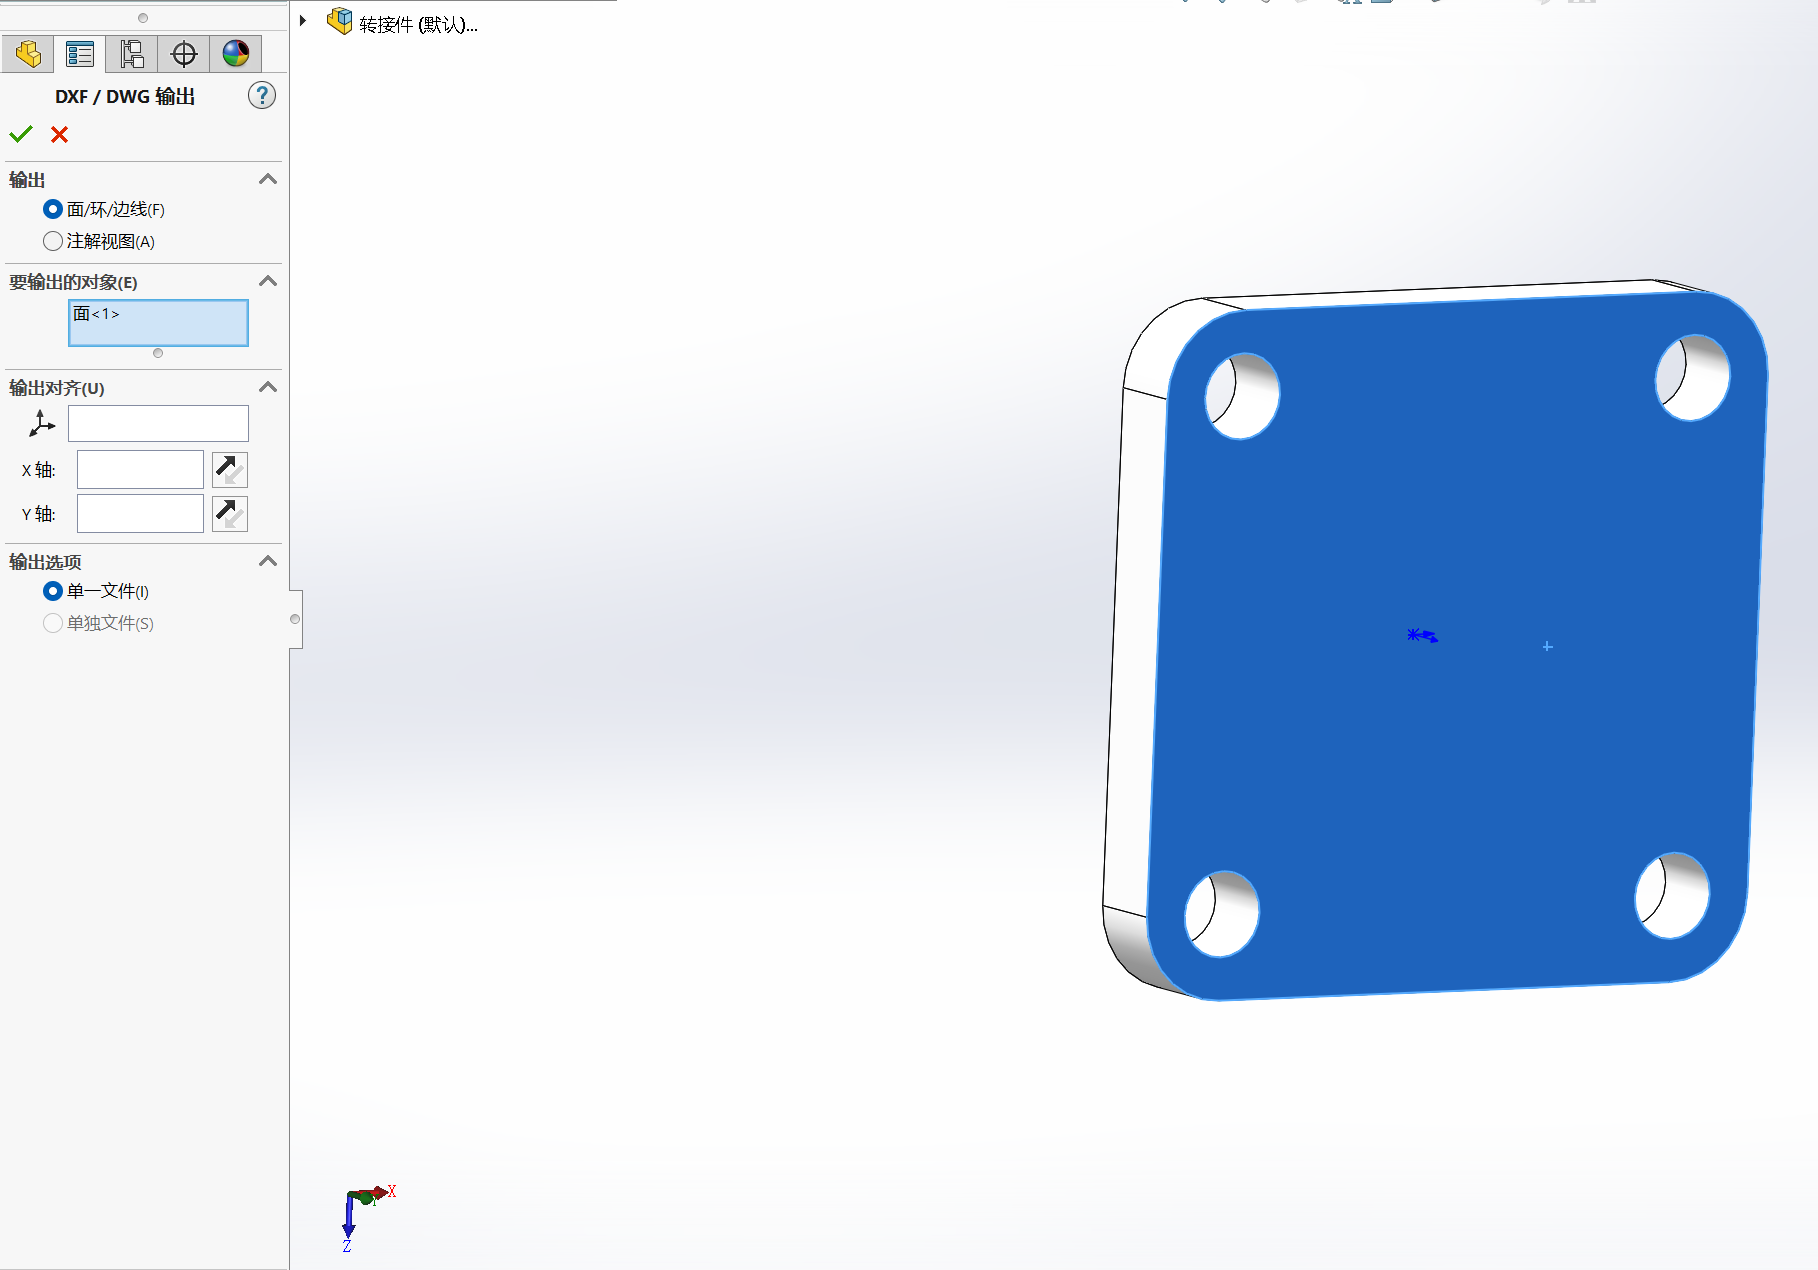Select the 注解视图(A) radio option

click(x=53, y=241)
